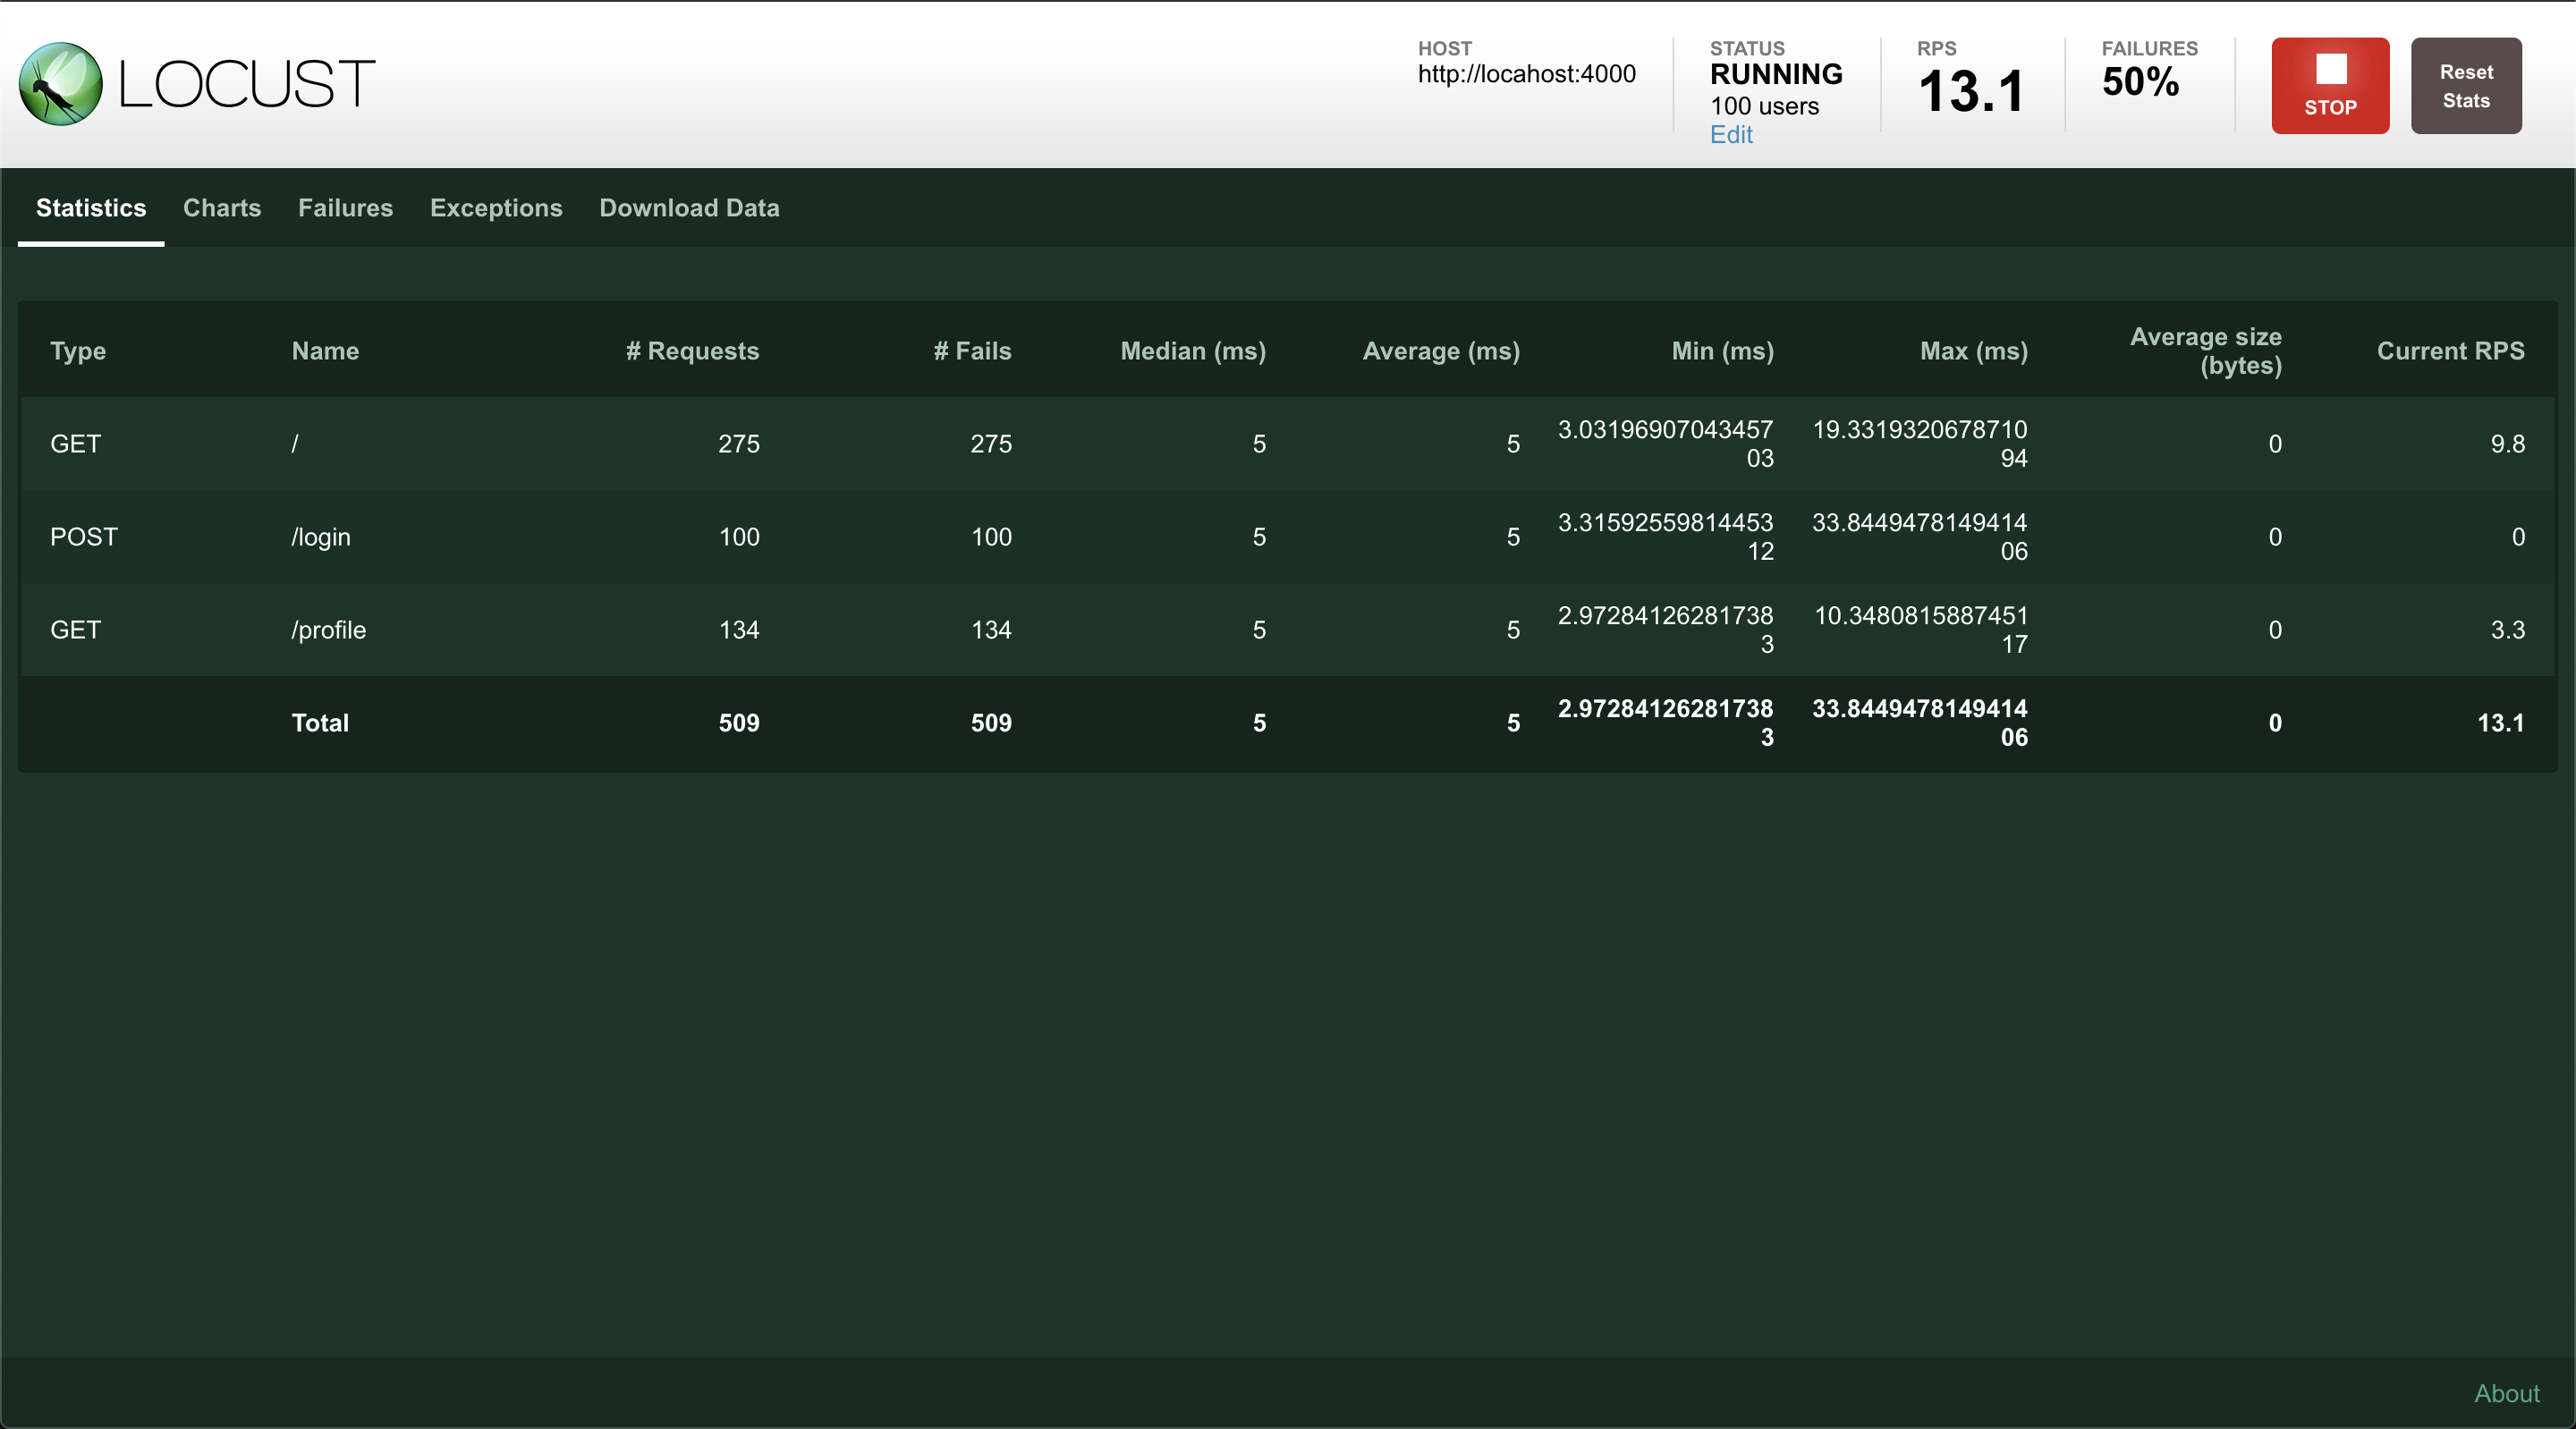Sort table by Type column header
This screenshot has height=1429, width=2576.
(x=78, y=351)
